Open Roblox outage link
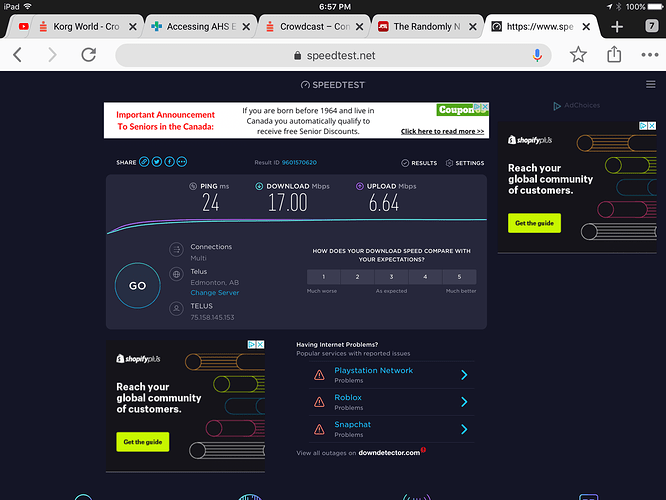This screenshot has width=666, height=500. (x=348, y=398)
